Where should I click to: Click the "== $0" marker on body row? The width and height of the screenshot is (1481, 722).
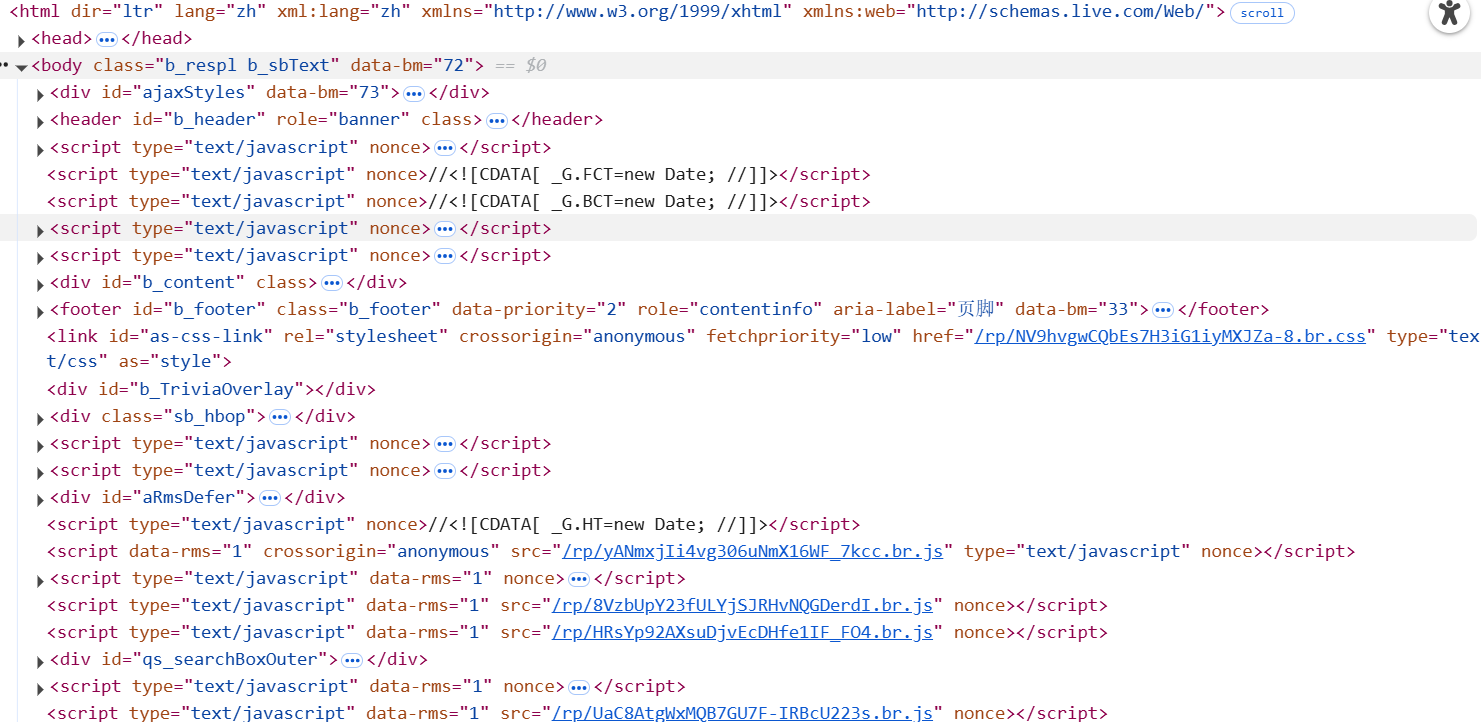[521, 65]
